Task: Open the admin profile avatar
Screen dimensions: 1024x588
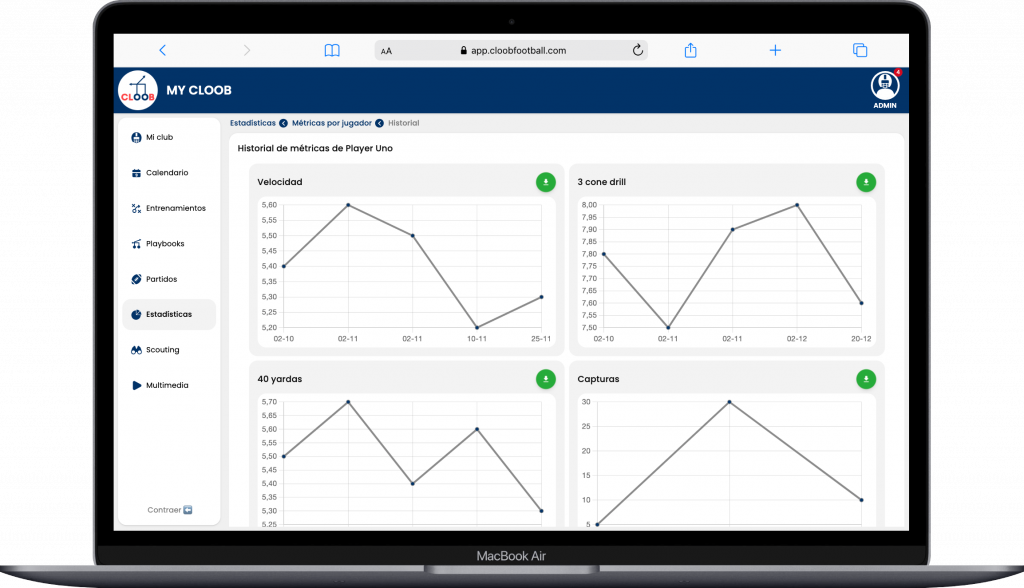Action: coord(884,86)
